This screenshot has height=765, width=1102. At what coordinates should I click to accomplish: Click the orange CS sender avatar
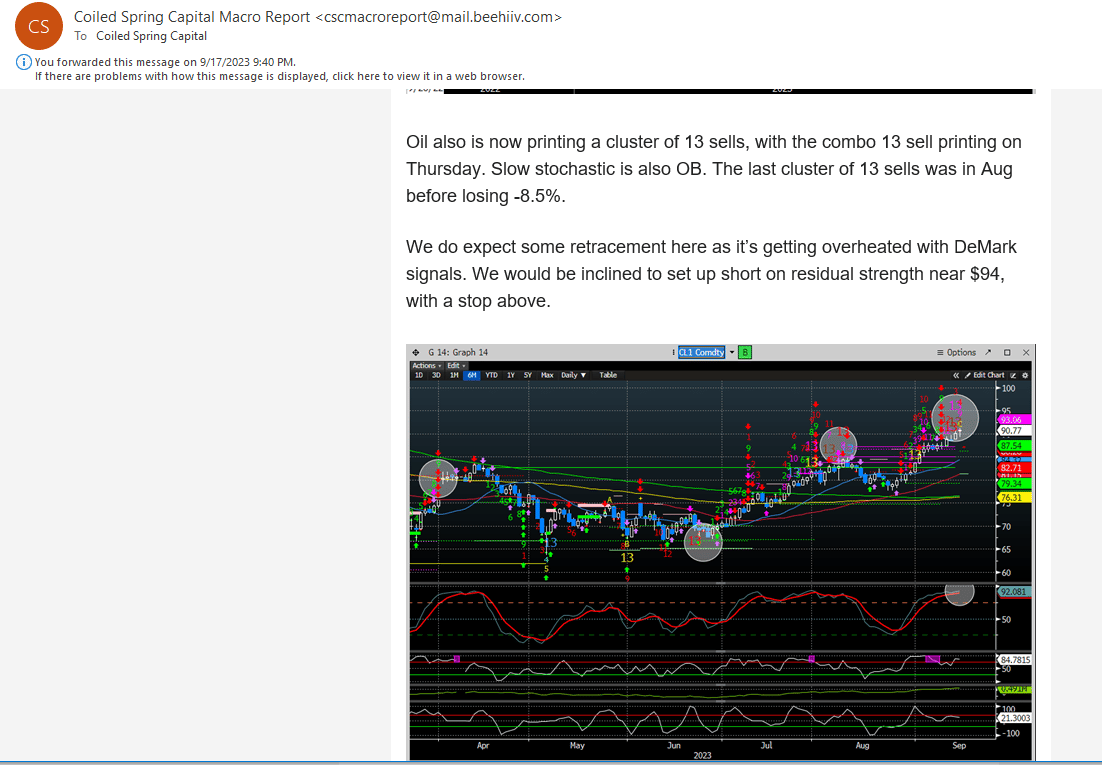point(39,26)
